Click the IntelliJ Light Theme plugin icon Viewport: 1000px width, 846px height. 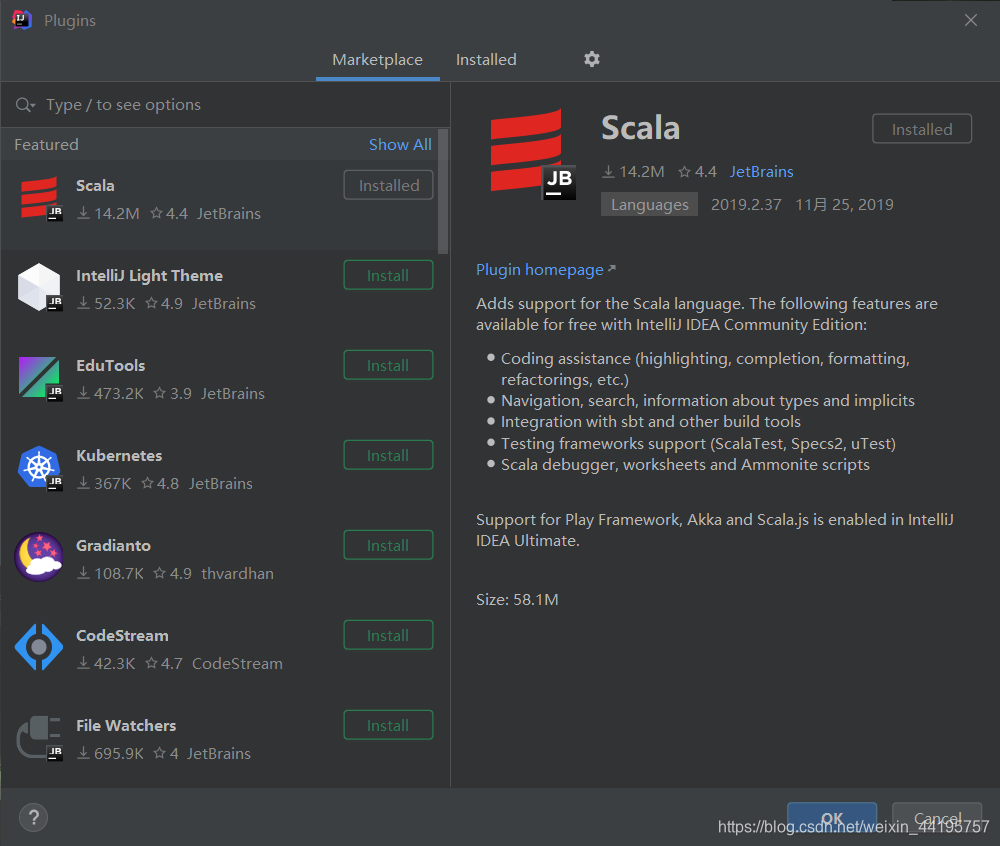coord(40,288)
